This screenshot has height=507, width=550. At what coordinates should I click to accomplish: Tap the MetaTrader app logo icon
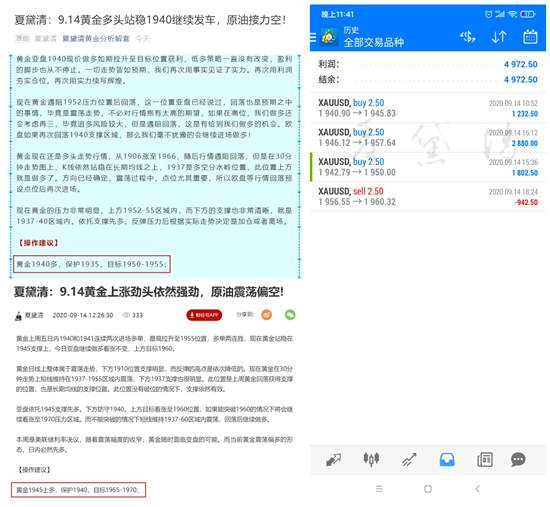[329, 37]
